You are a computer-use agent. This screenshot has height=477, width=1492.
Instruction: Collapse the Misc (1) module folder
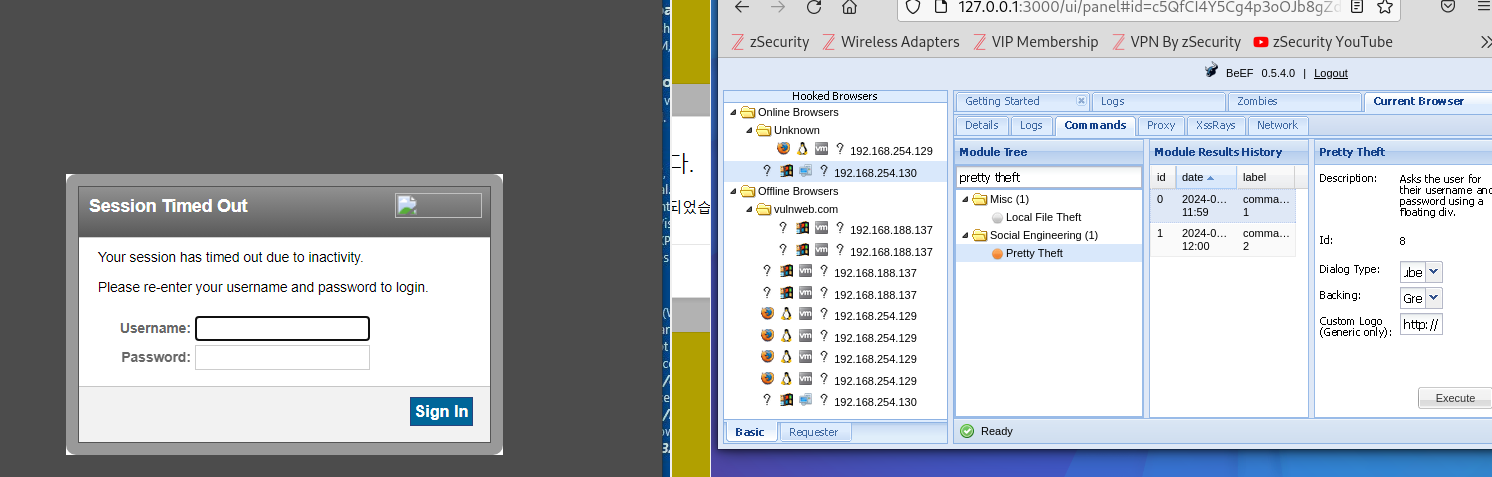pos(966,199)
